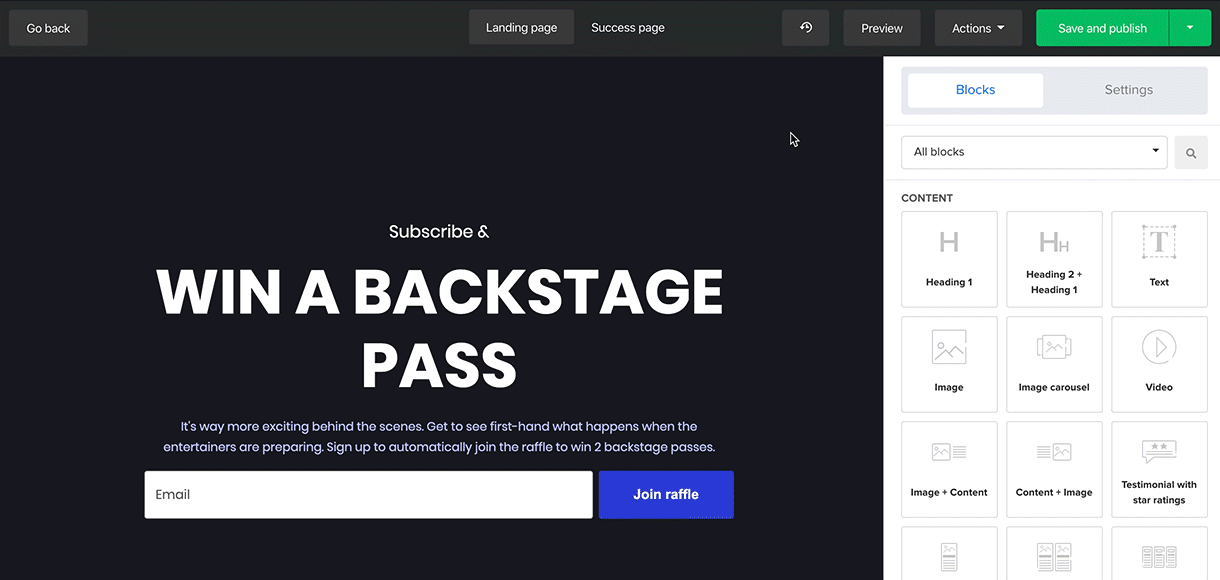
Task: Click the block search magnifier icon
Action: point(1190,153)
